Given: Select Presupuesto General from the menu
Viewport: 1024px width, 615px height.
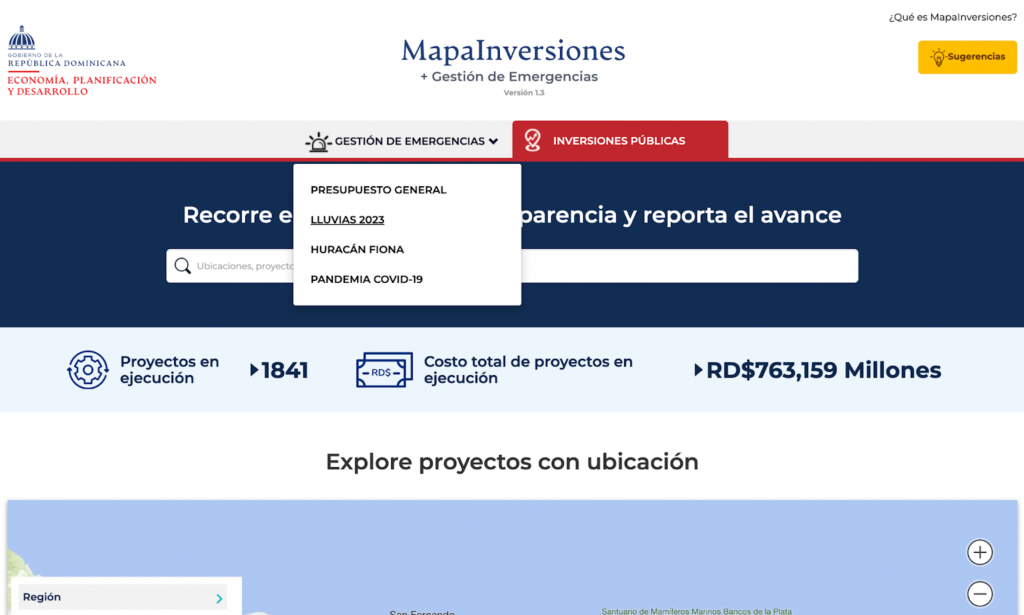Looking at the screenshot, I should point(378,190).
